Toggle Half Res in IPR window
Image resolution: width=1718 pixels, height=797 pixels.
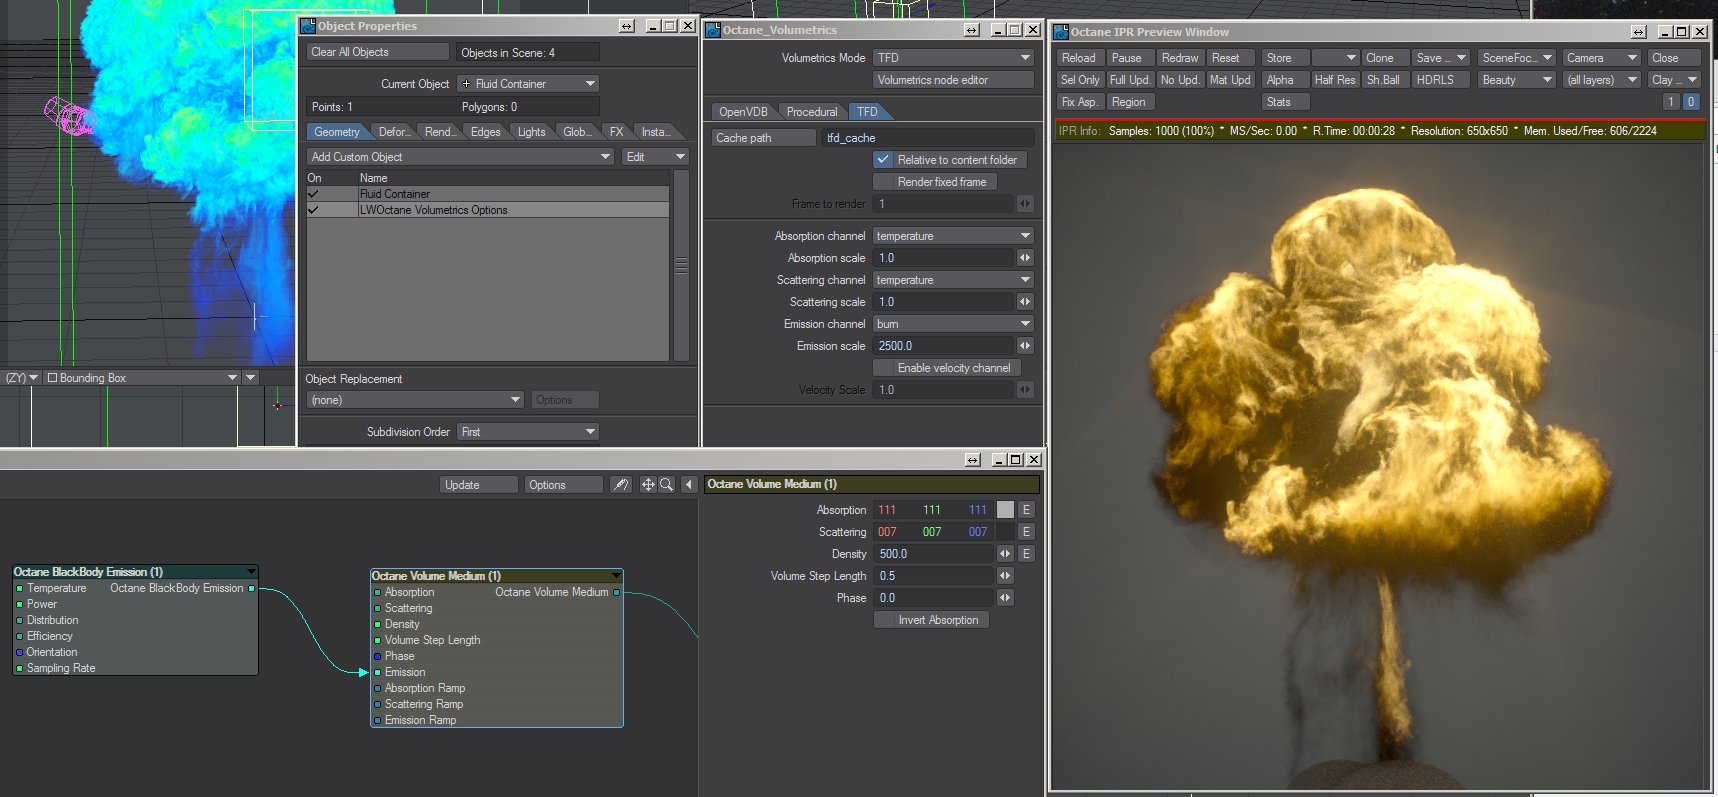point(1335,80)
